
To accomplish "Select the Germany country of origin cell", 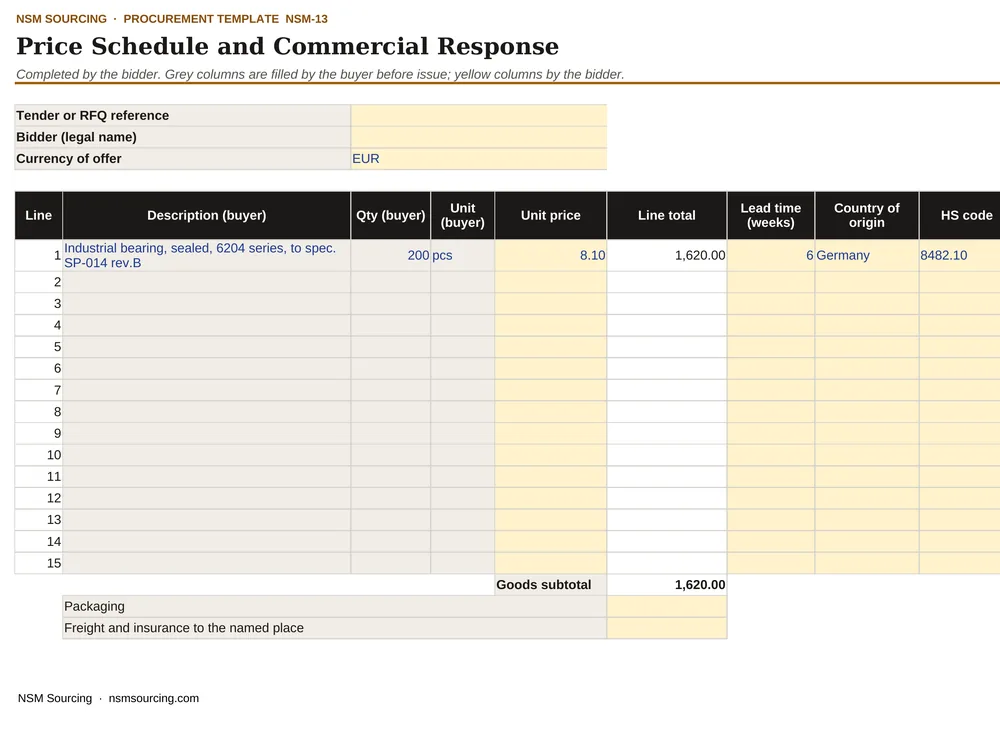I will [867, 255].
